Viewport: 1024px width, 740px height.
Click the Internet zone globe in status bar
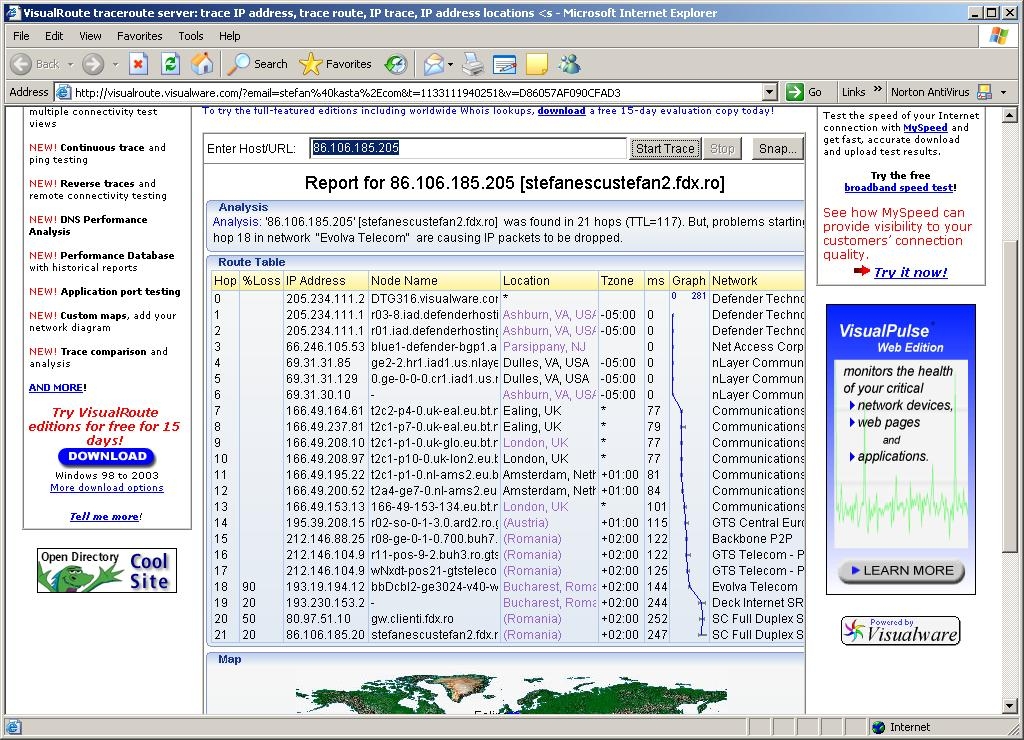click(x=878, y=727)
